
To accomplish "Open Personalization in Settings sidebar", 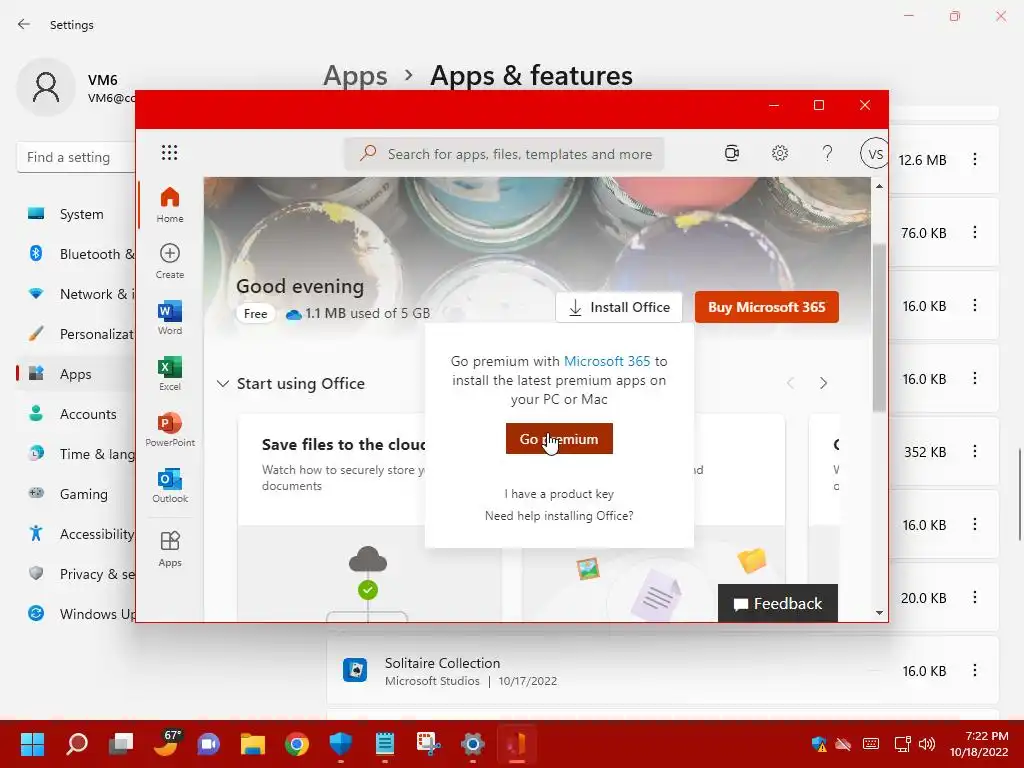I will [x=76, y=334].
